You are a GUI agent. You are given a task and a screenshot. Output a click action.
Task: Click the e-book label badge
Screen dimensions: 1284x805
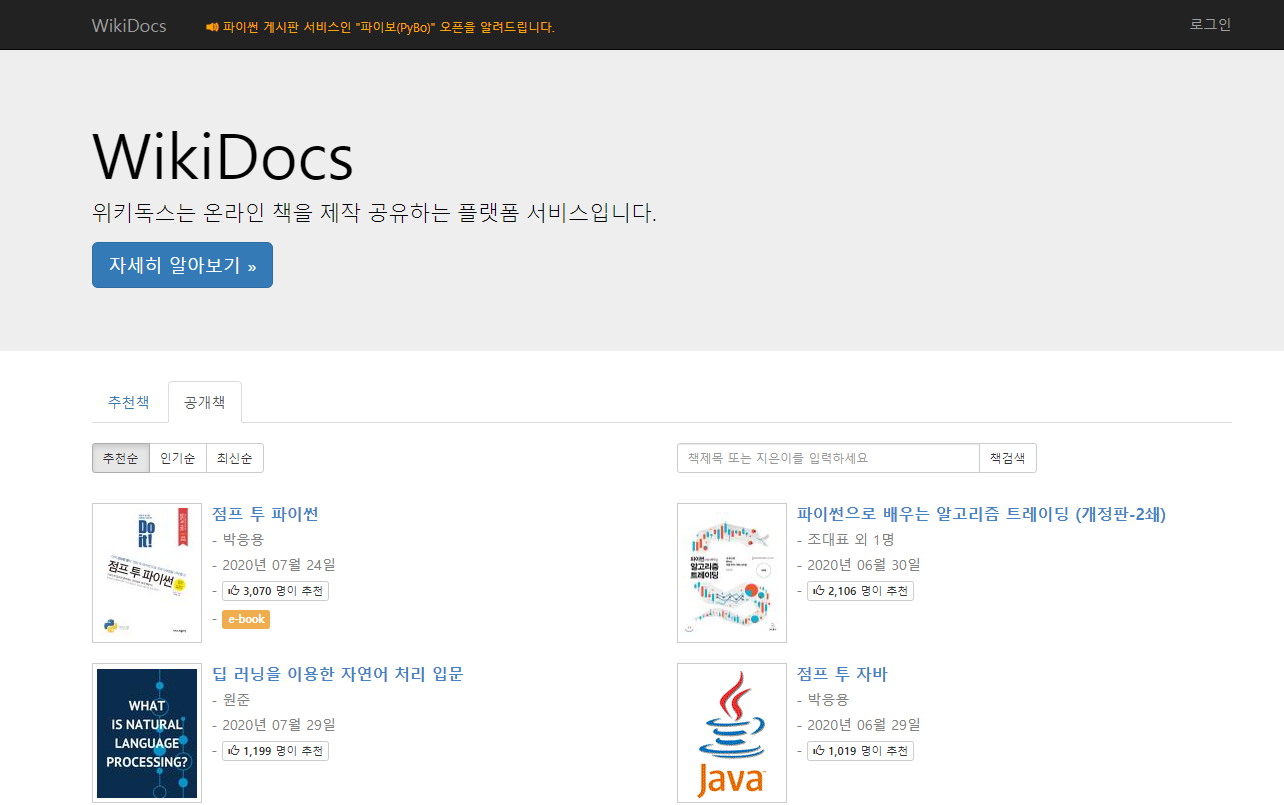click(x=246, y=619)
